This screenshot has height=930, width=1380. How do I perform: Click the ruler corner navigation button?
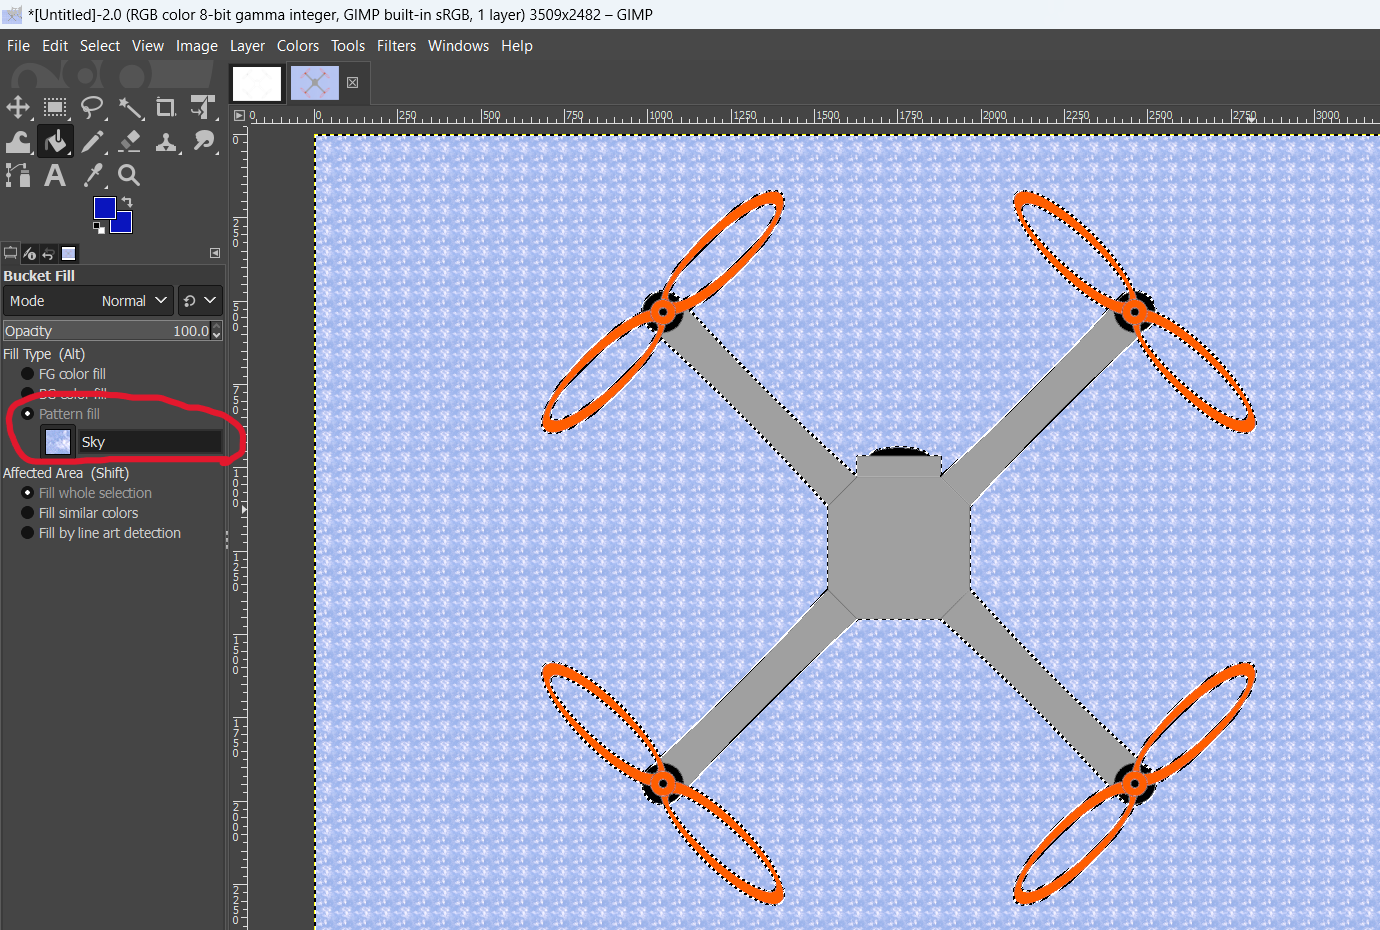pyautogui.click(x=239, y=115)
